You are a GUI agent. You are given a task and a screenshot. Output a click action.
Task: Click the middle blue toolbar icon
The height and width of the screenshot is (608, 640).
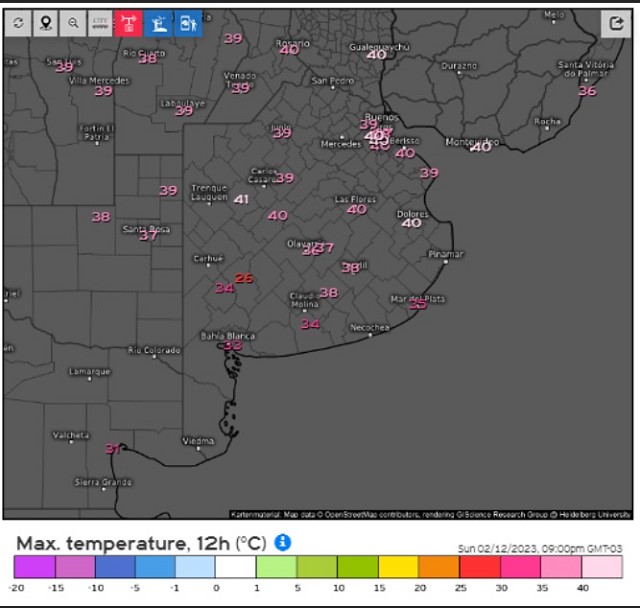160,23
